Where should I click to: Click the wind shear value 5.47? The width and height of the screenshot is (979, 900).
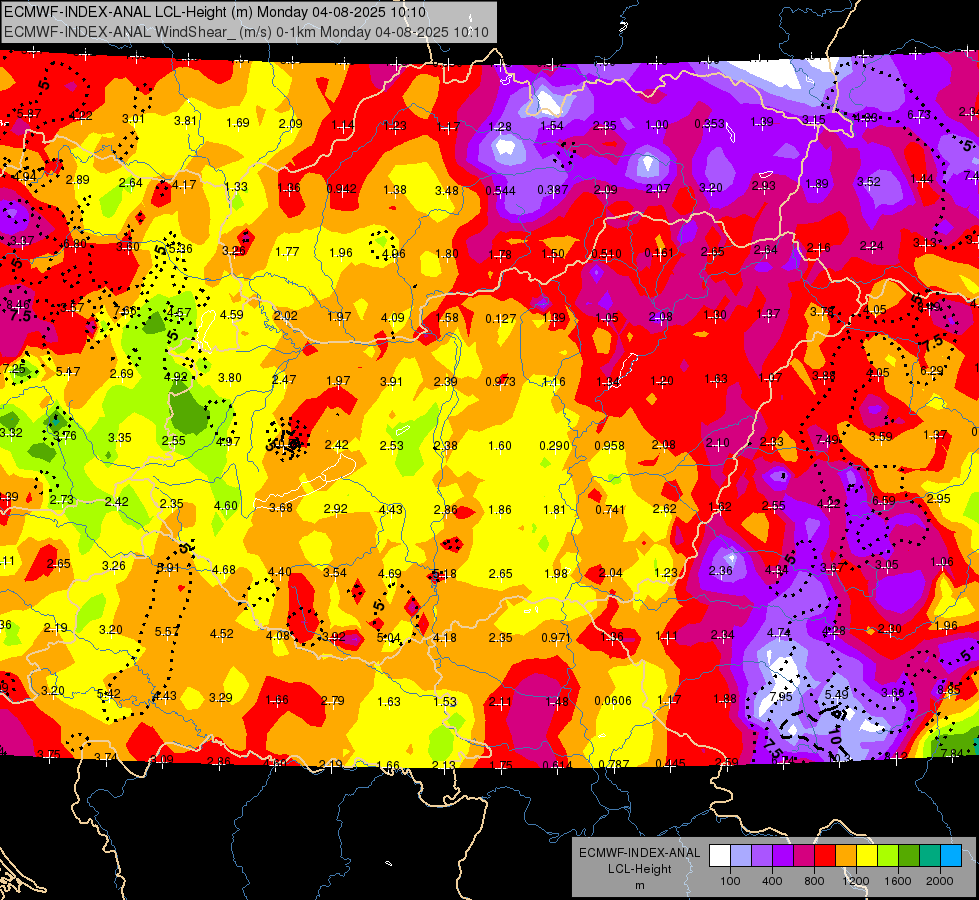[67, 372]
